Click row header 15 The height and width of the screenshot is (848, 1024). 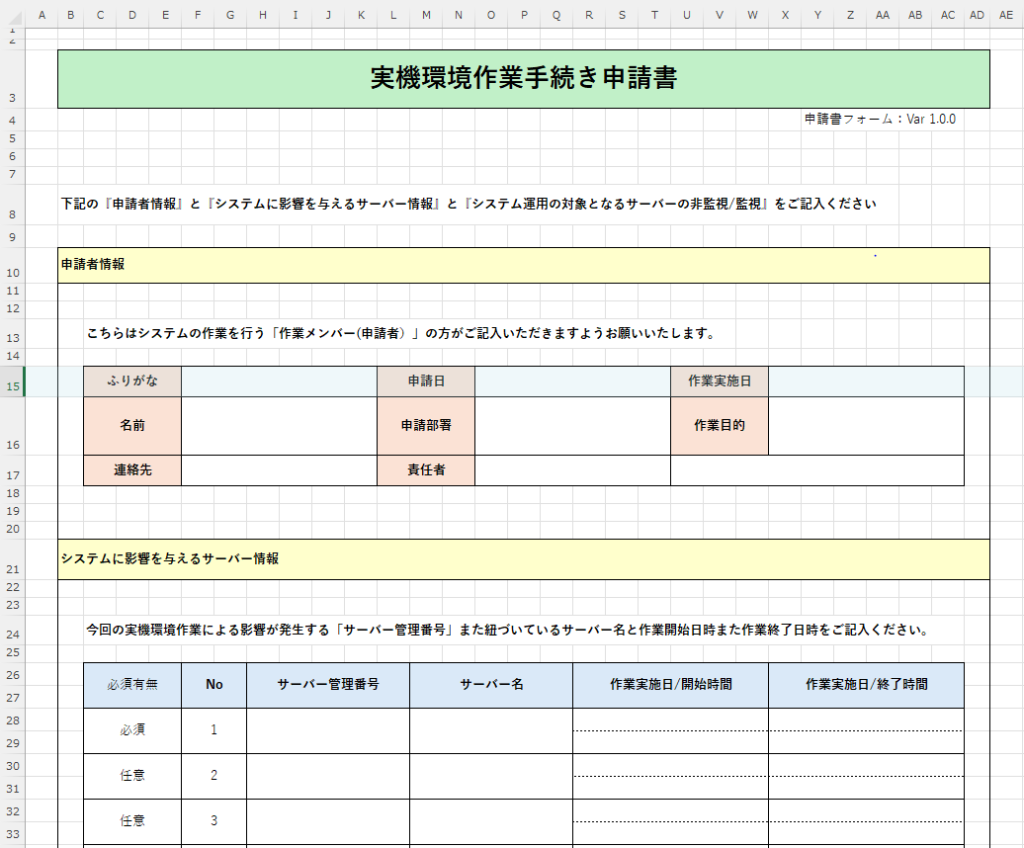(x=13, y=386)
